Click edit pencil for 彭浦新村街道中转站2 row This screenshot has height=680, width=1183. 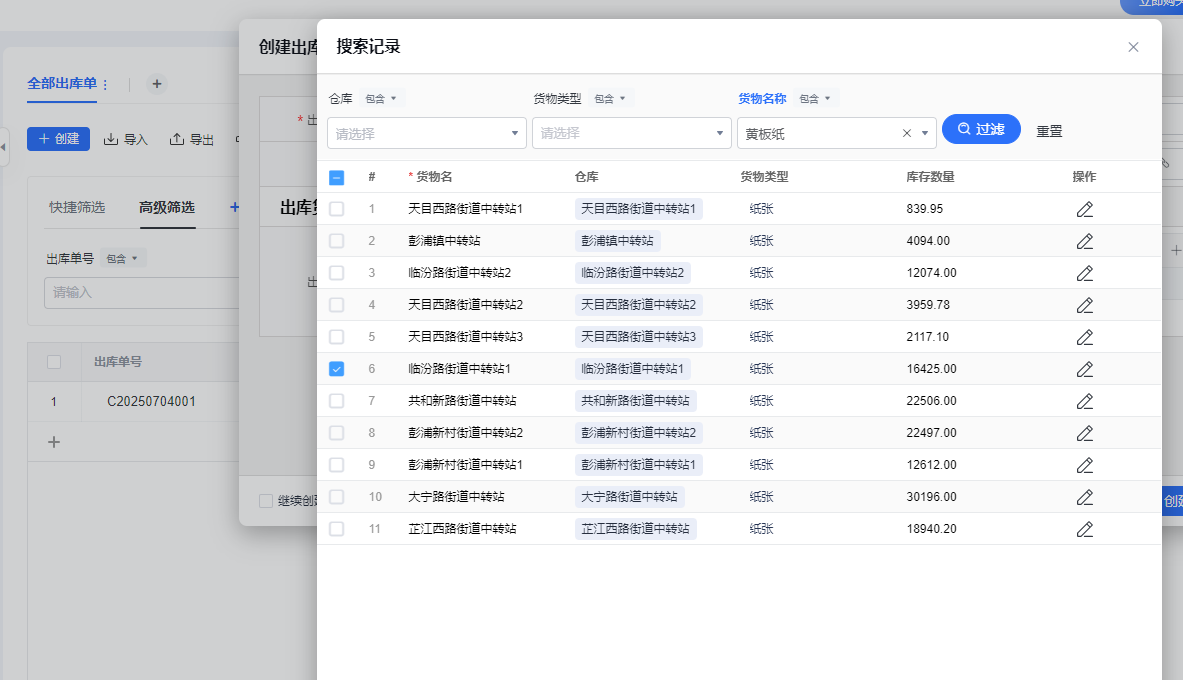point(1084,433)
